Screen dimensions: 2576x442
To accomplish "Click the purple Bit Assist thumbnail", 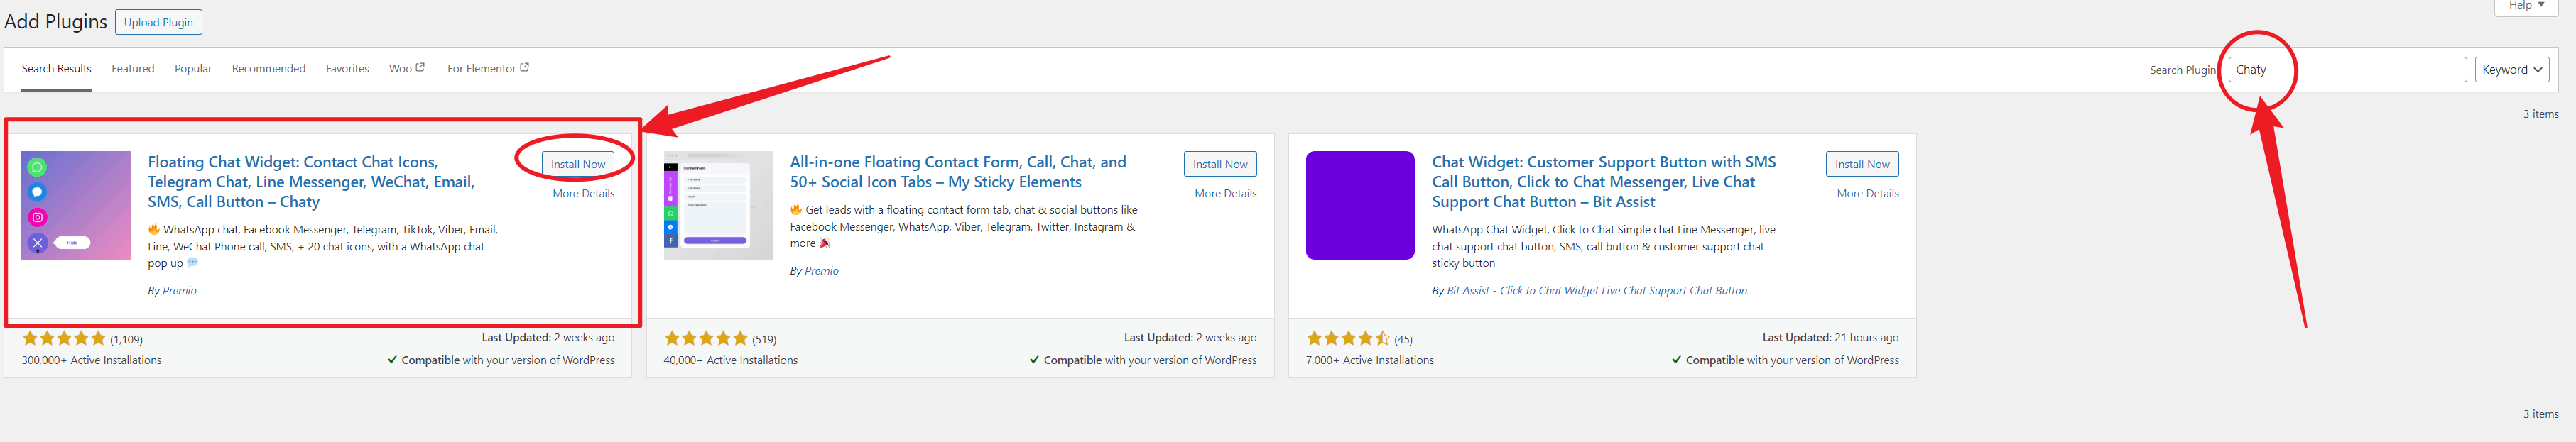I will click(x=1360, y=205).
